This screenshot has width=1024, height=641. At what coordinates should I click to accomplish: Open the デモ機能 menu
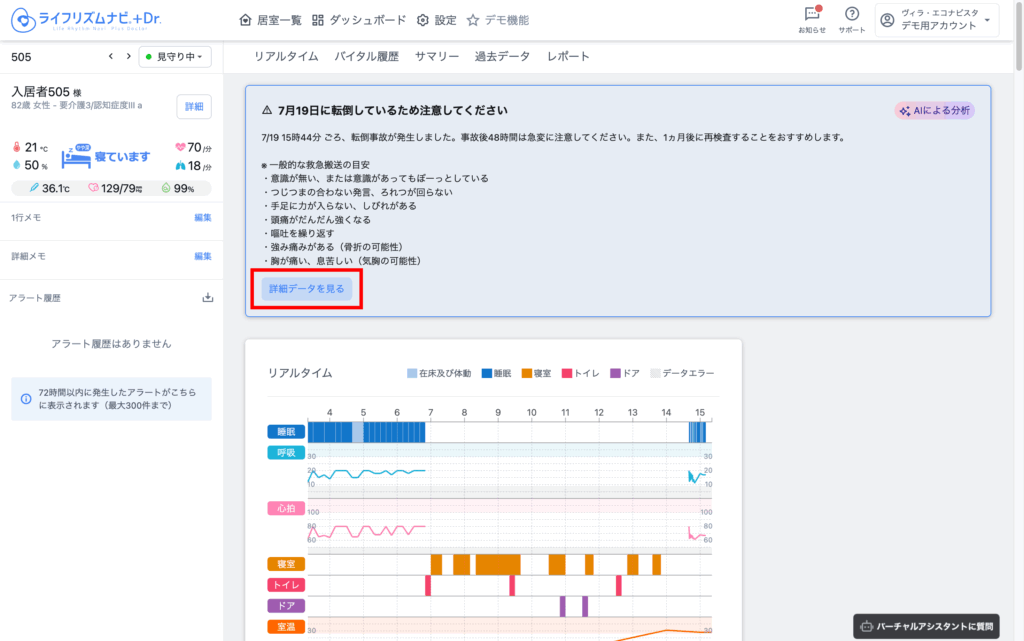point(498,20)
